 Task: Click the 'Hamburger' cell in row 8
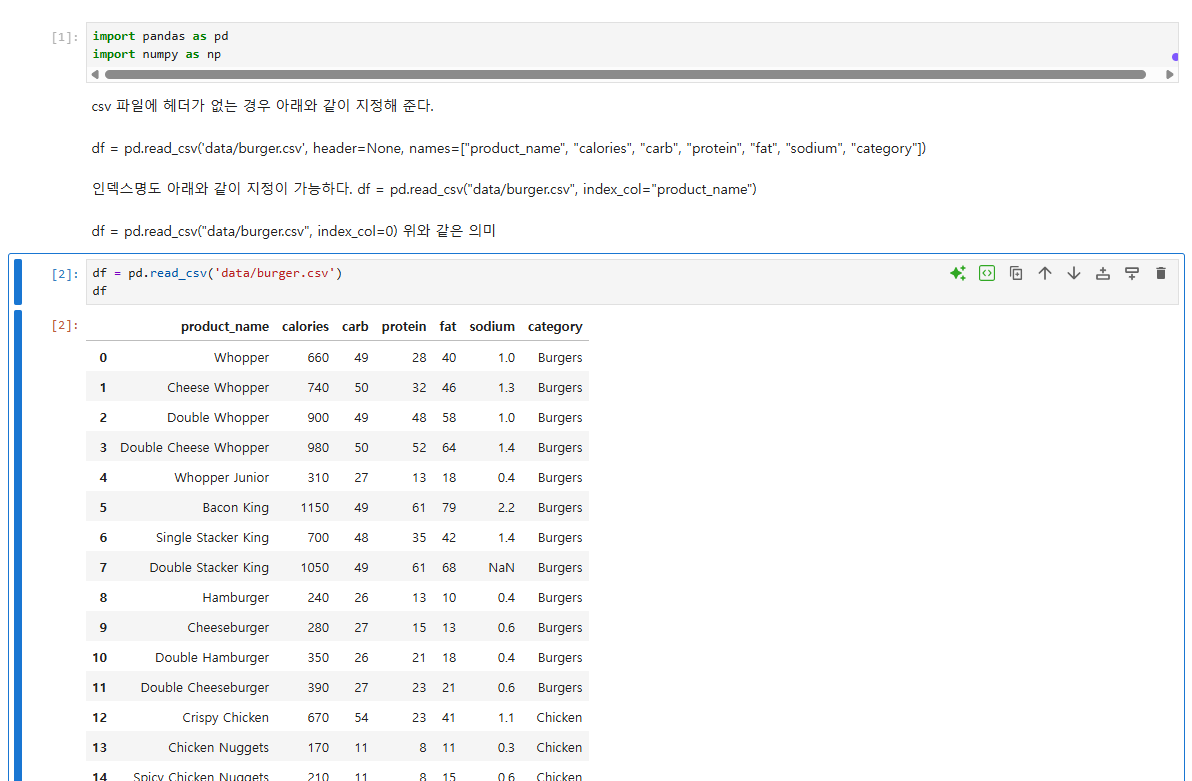[x=236, y=598]
